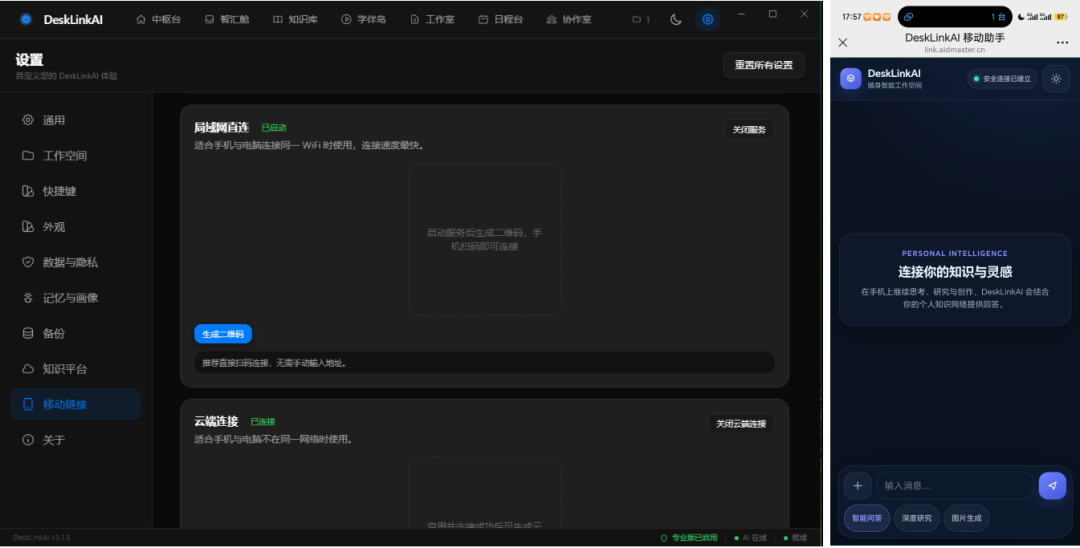Click the green 已启动 status label

tap(273, 127)
